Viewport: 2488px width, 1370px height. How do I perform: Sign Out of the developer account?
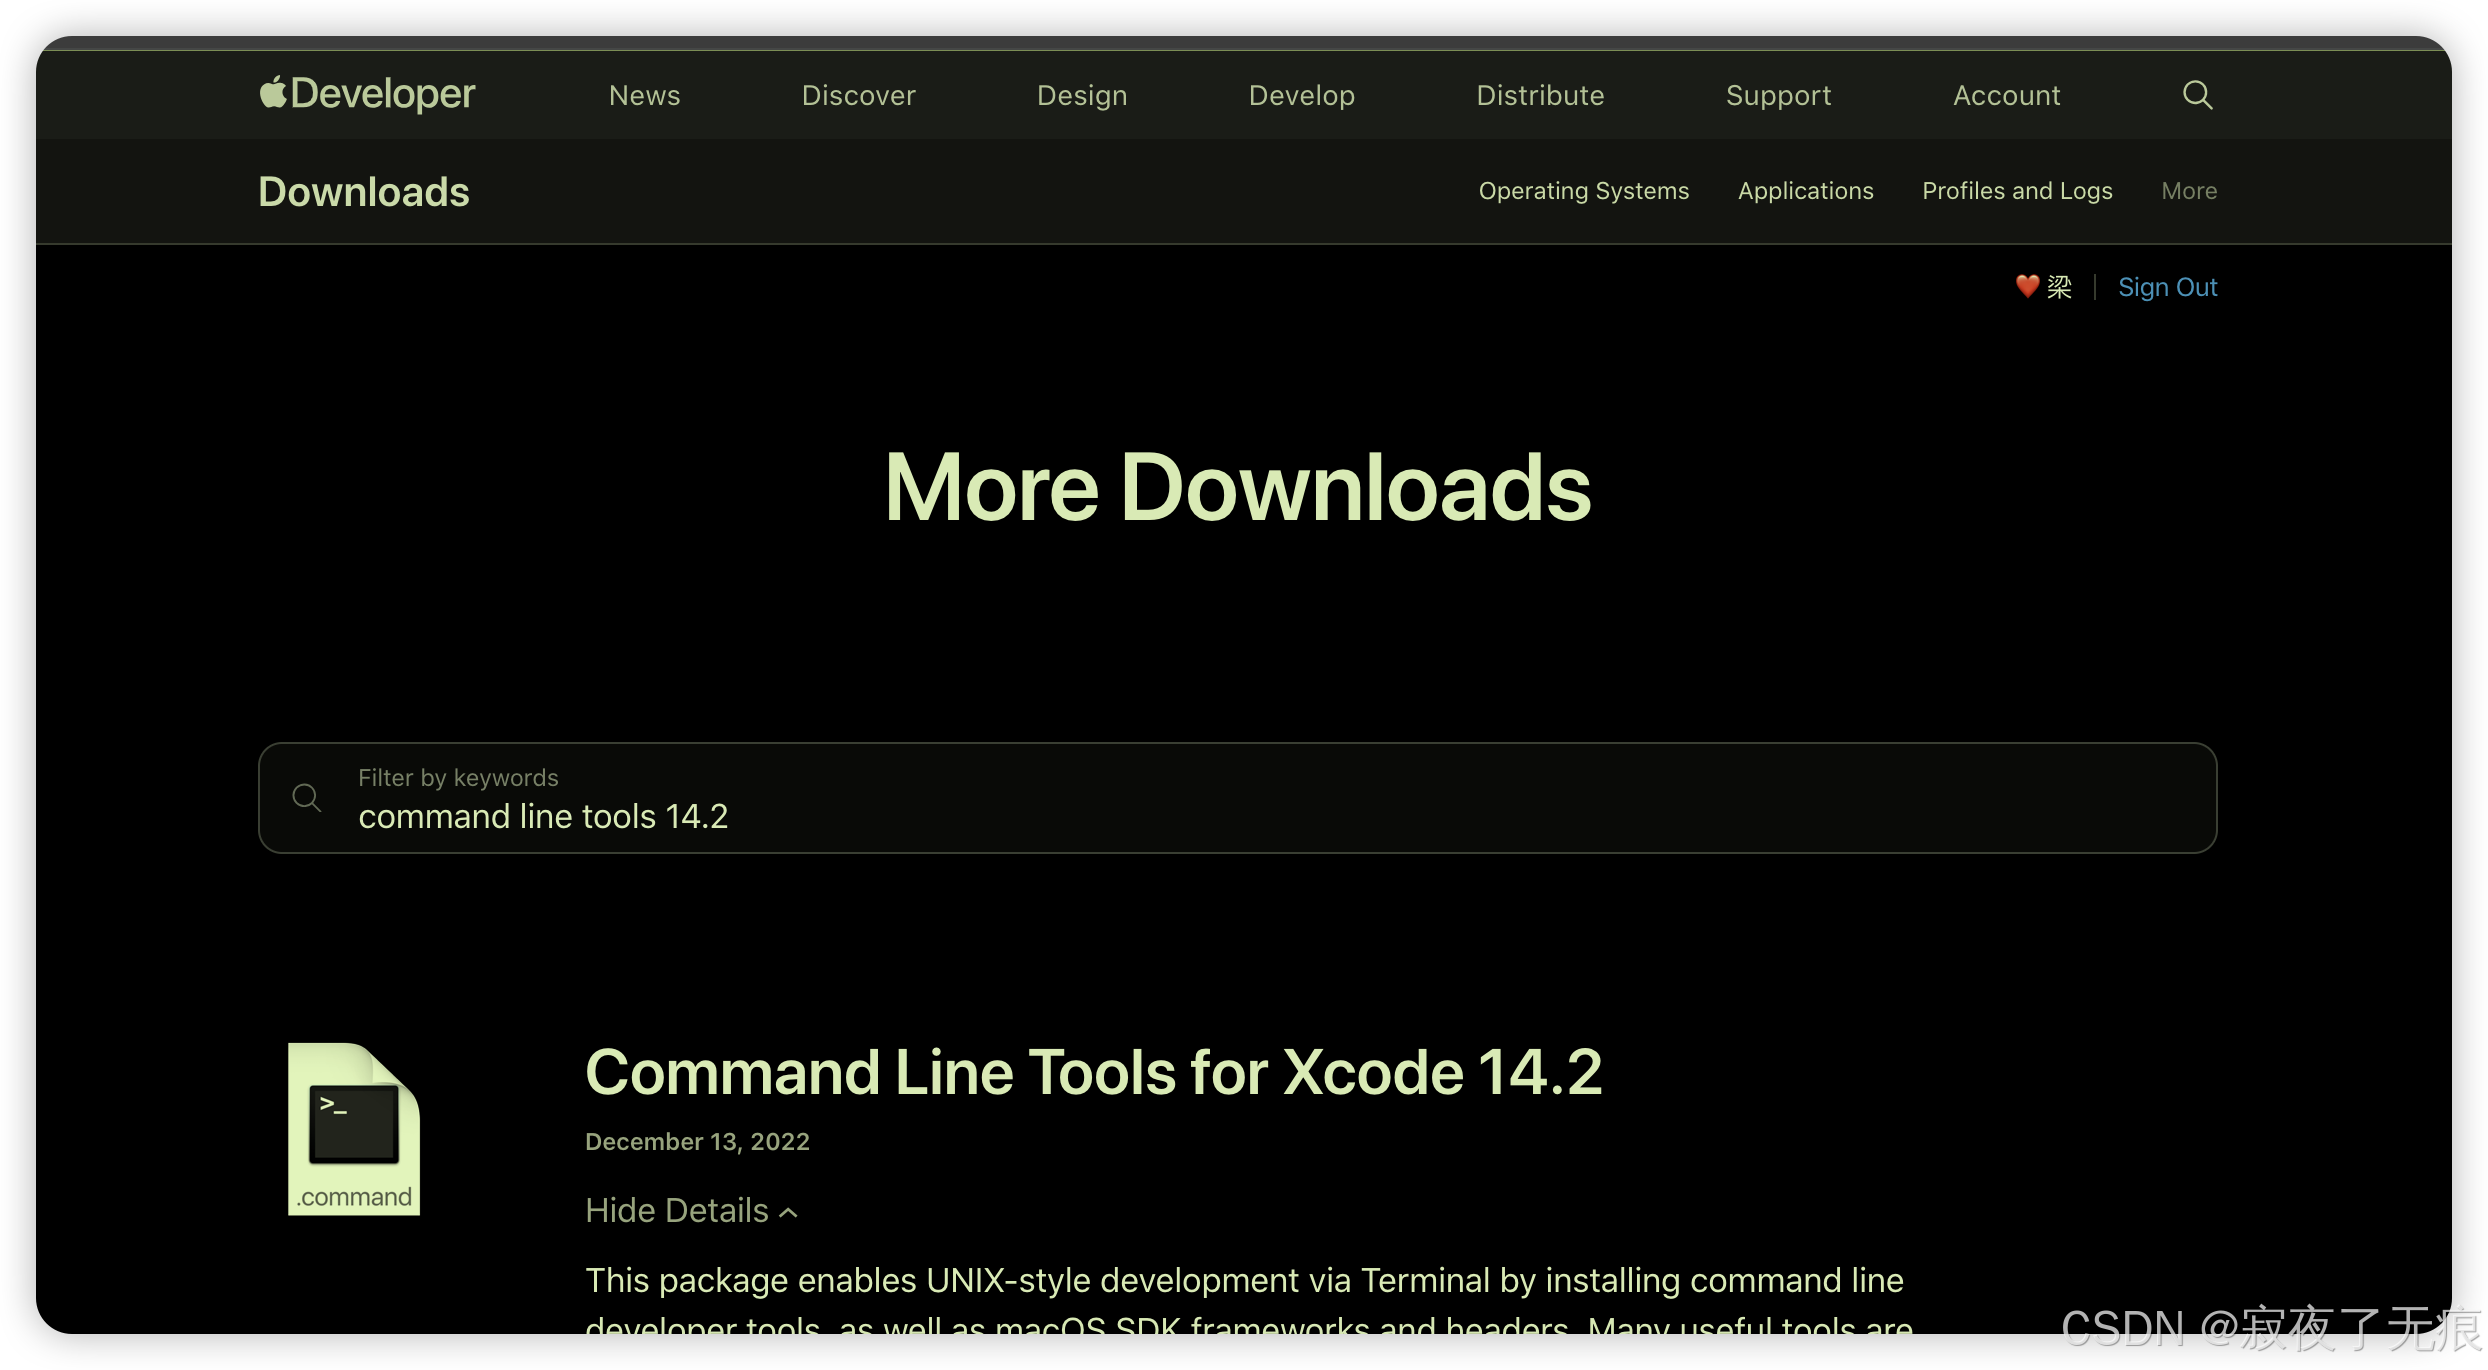2167,287
